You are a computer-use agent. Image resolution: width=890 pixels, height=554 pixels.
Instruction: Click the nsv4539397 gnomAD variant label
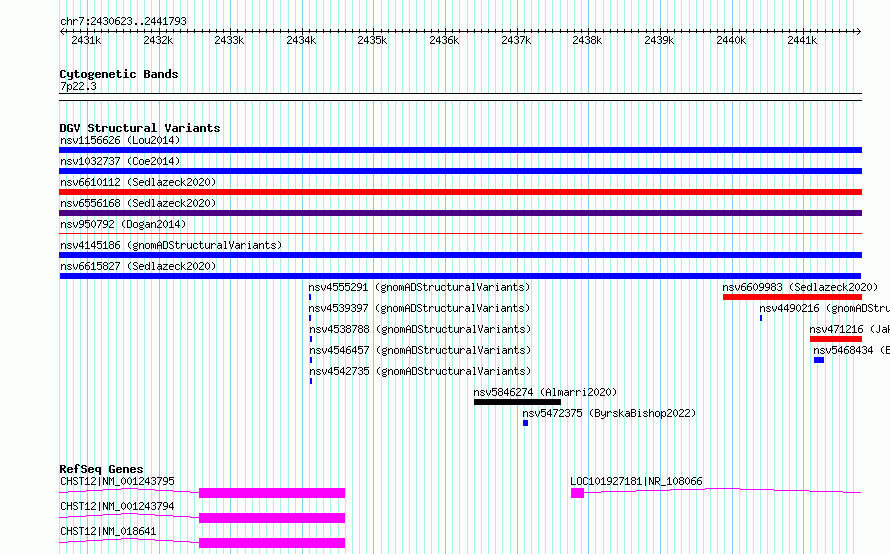pos(419,308)
